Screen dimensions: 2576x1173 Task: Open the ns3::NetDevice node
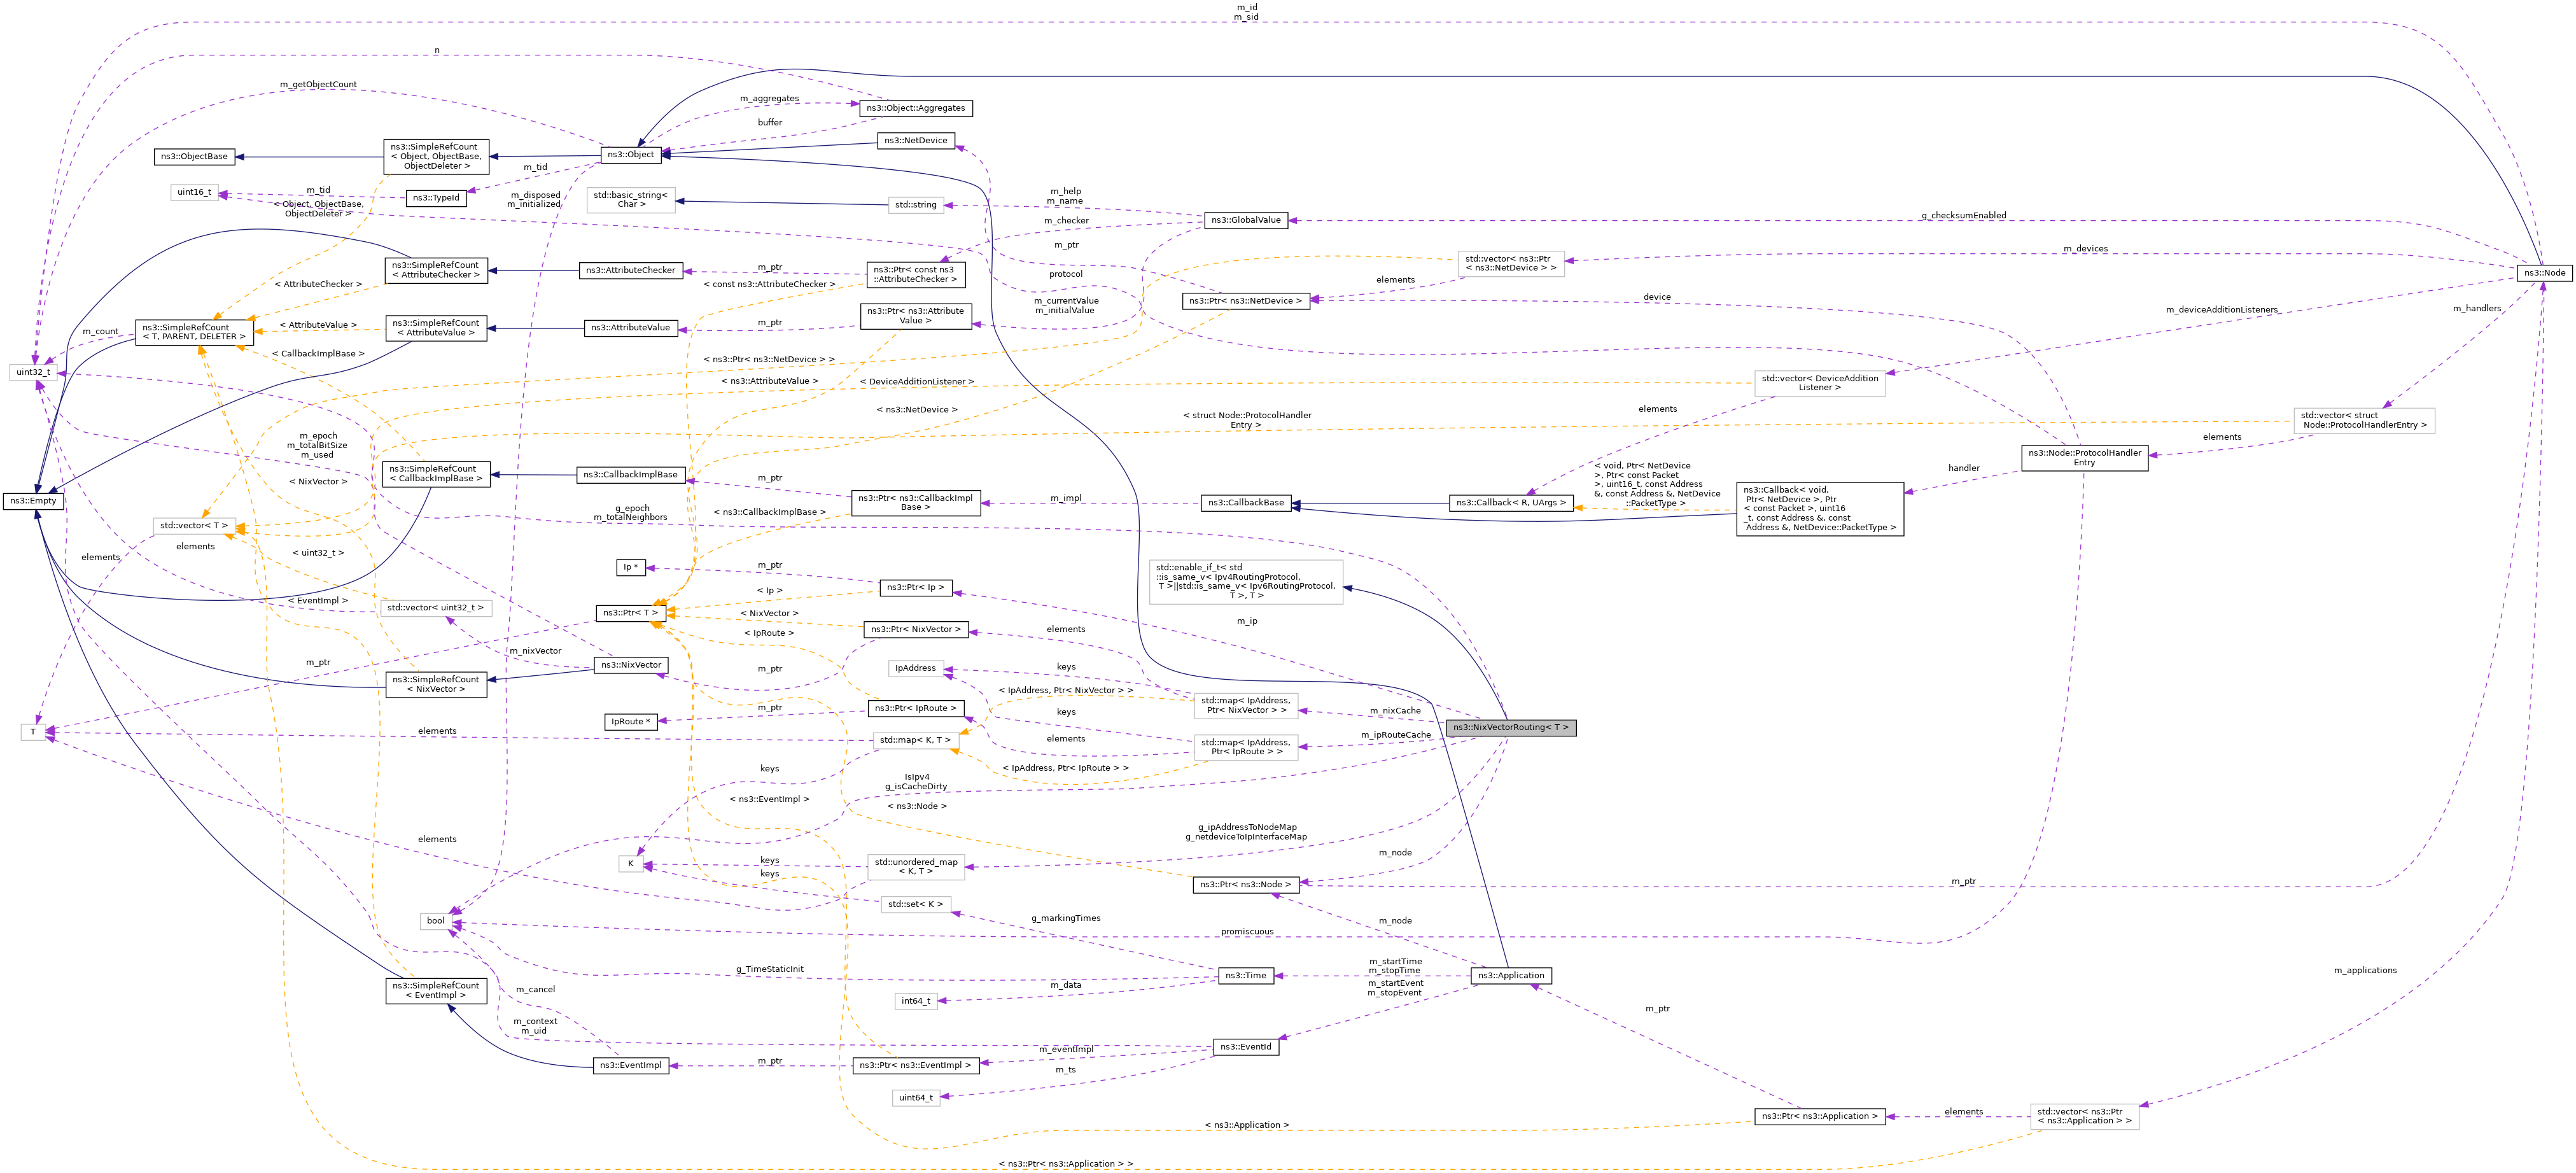[915, 140]
